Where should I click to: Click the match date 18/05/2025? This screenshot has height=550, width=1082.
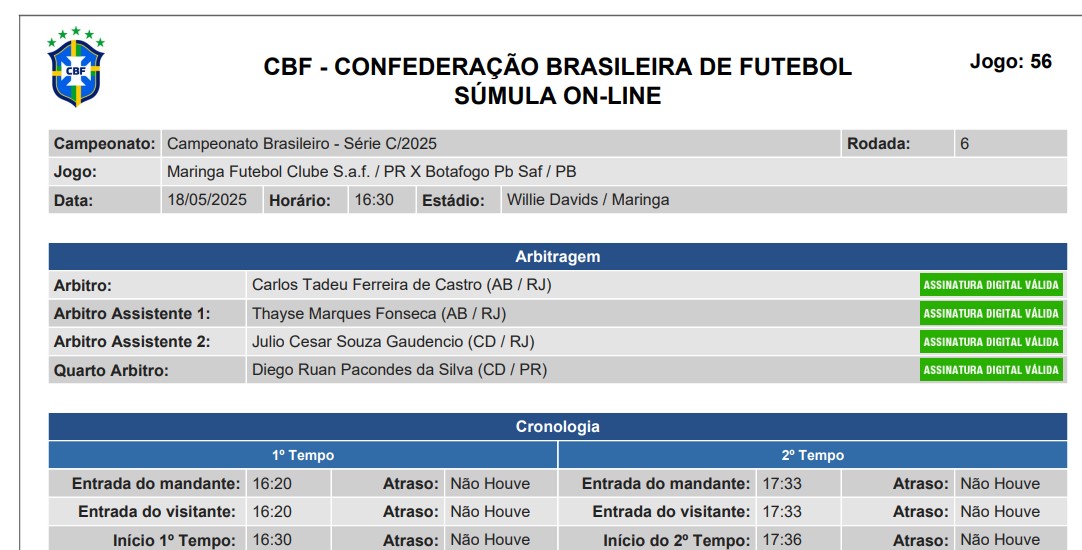(207, 200)
